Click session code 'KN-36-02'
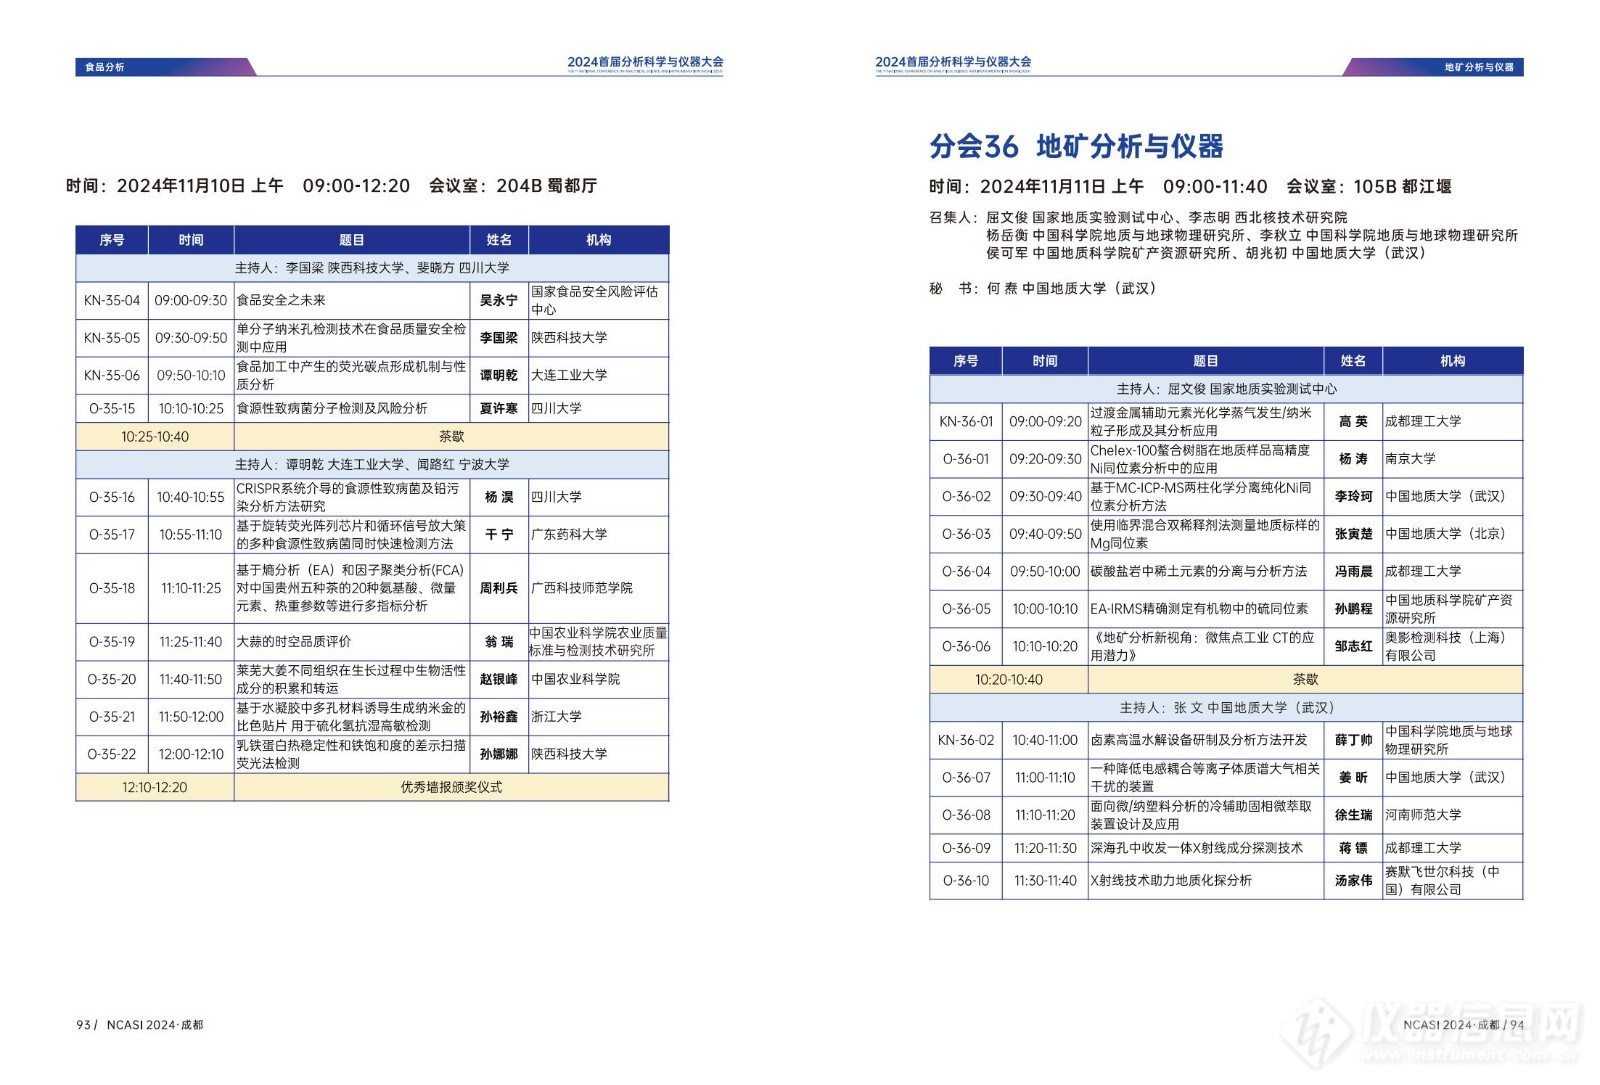Screen dimensions: 1600x1085 point(966,740)
